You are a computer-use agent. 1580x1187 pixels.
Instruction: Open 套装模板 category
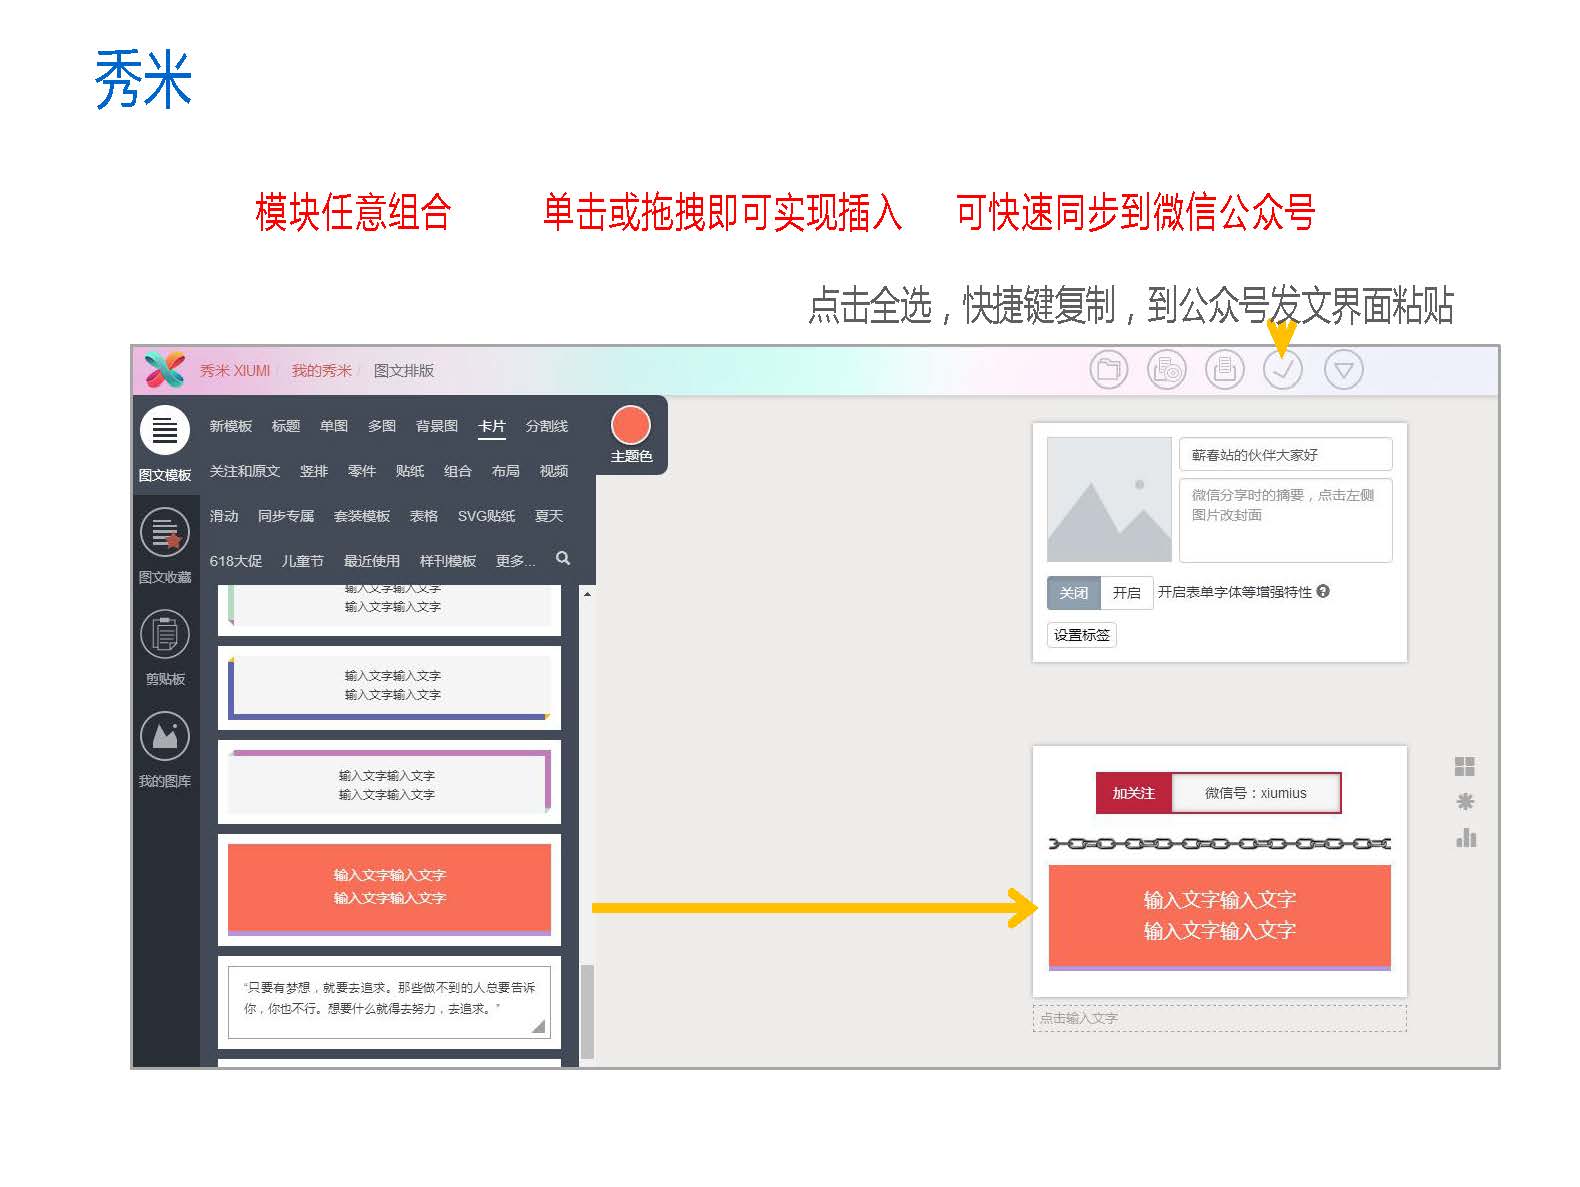pyautogui.click(x=362, y=516)
